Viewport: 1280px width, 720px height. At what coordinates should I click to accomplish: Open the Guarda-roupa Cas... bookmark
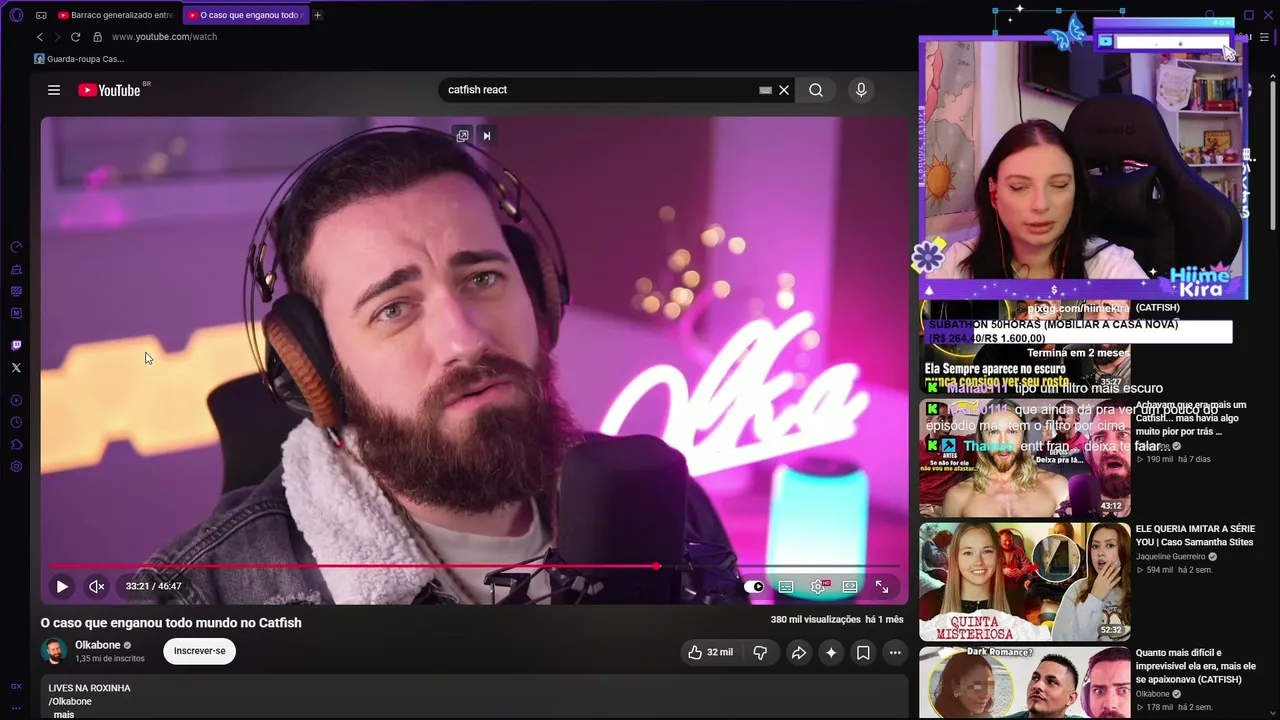[x=79, y=59]
